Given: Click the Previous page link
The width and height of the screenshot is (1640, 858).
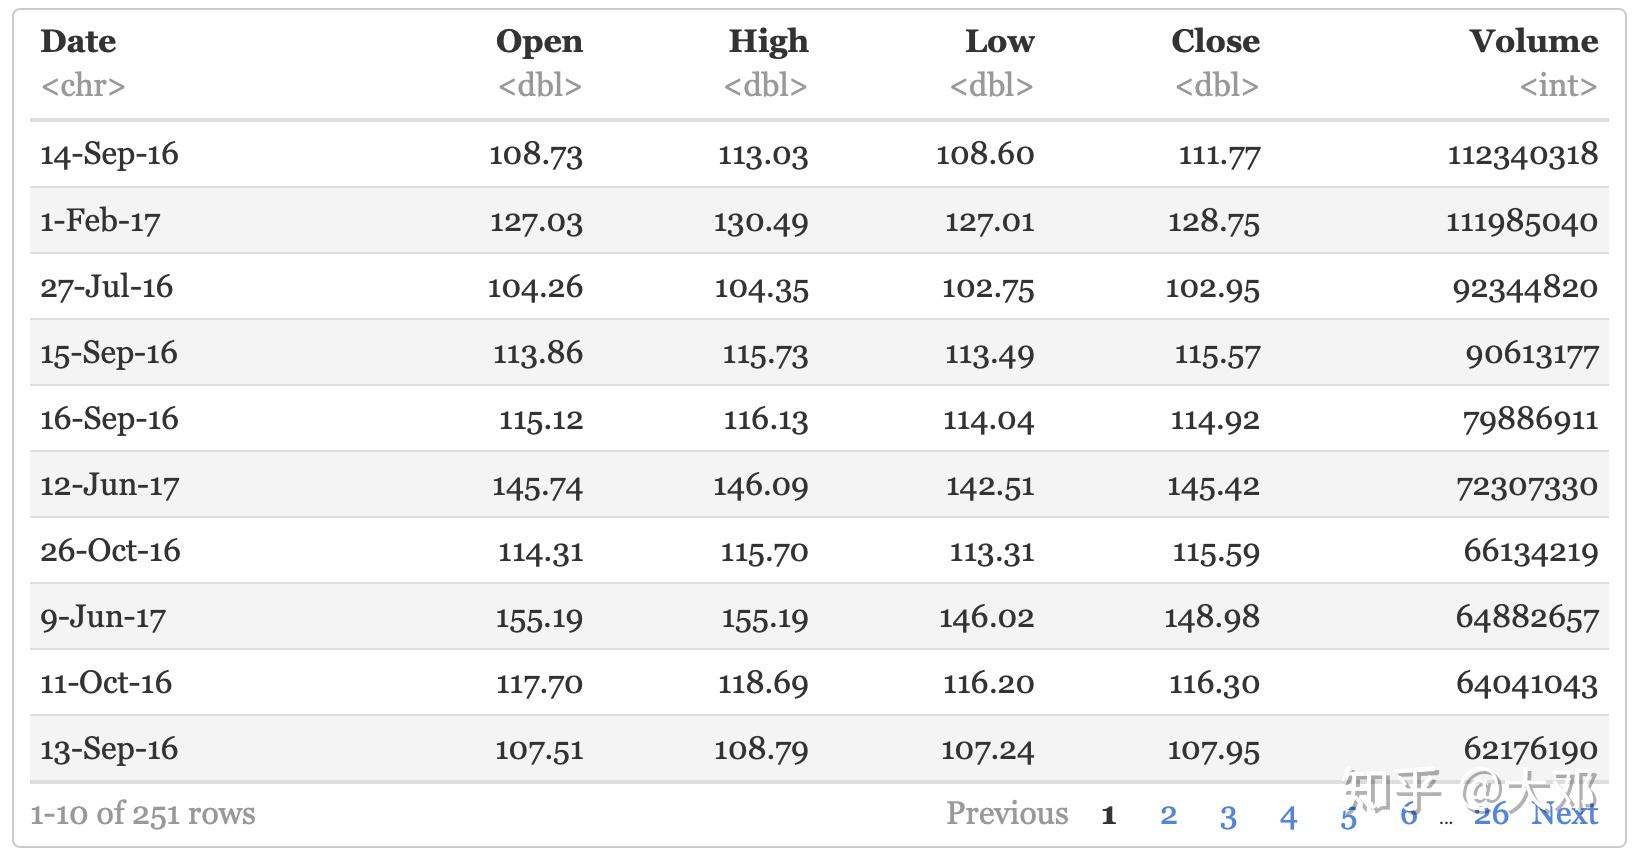Looking at the screenshot, I should coord(1007,814).
